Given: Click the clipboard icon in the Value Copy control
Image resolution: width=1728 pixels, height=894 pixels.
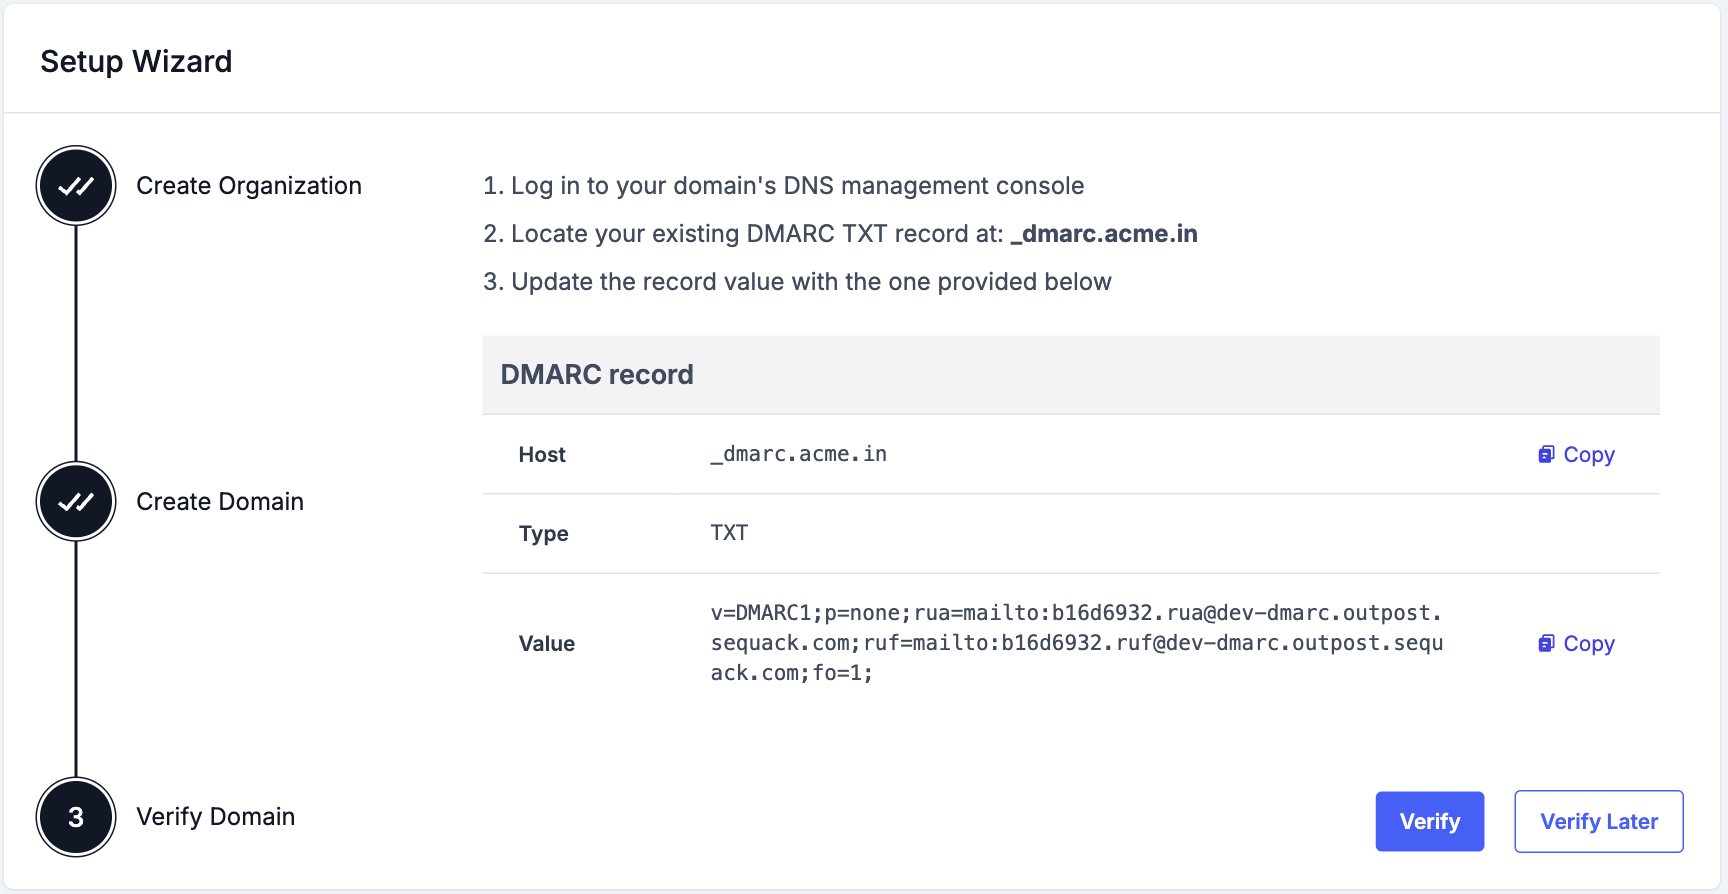Looking at the screenshot, I should [x=1547, y=643].
